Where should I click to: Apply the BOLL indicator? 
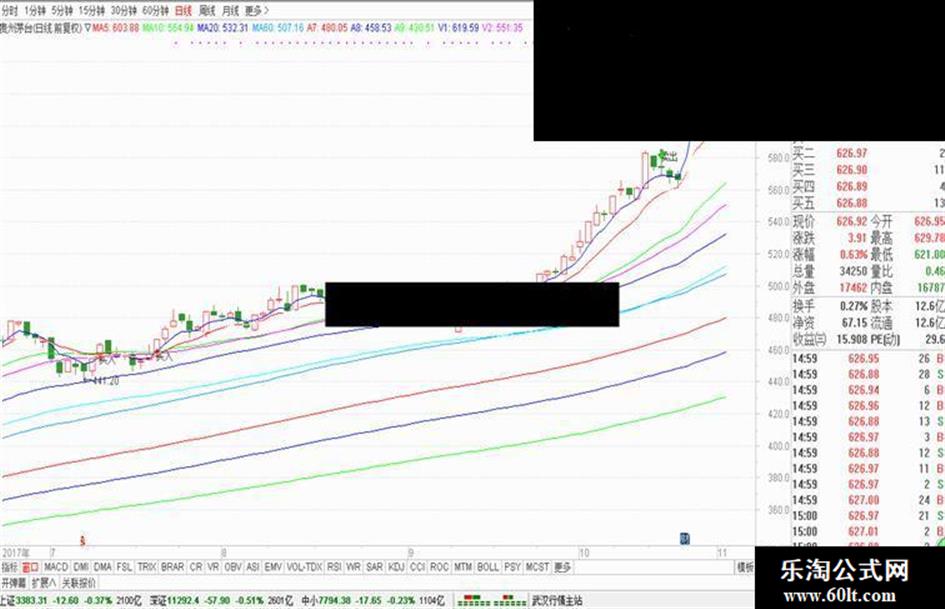[488, 567]
